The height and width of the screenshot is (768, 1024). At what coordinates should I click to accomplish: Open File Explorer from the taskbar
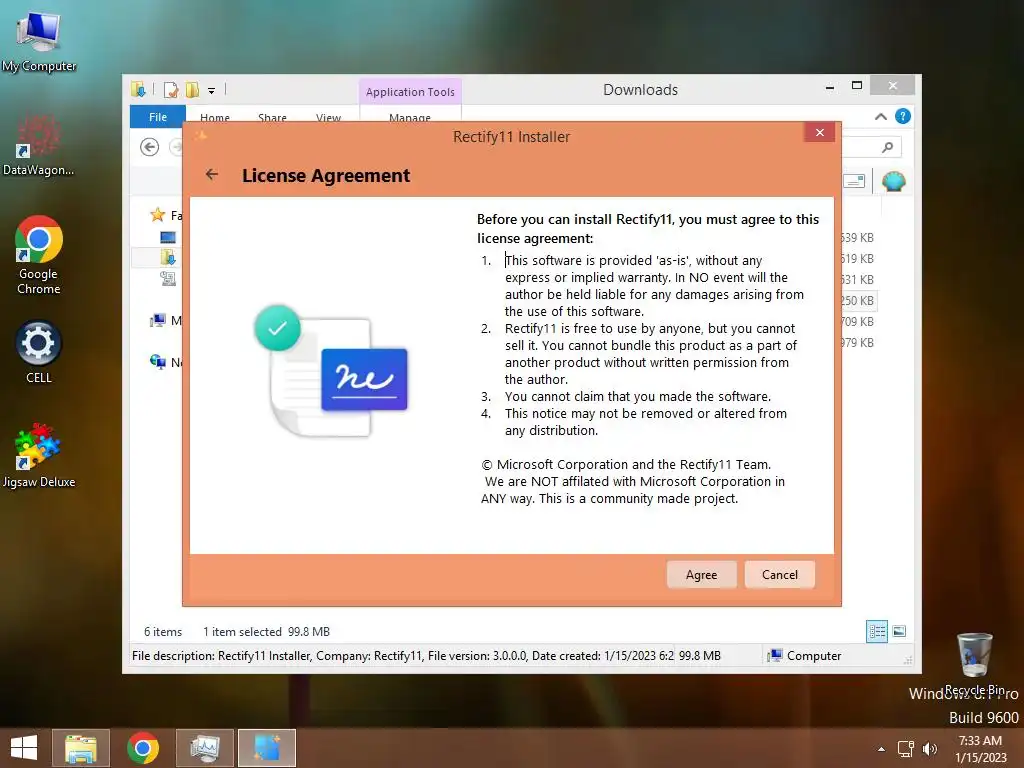[x=81, y=748]
